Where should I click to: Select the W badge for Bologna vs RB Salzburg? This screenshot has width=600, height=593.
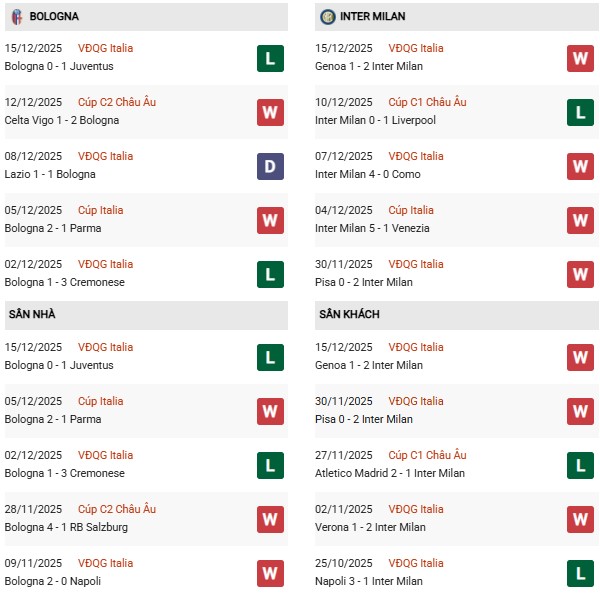coord(270,519)
